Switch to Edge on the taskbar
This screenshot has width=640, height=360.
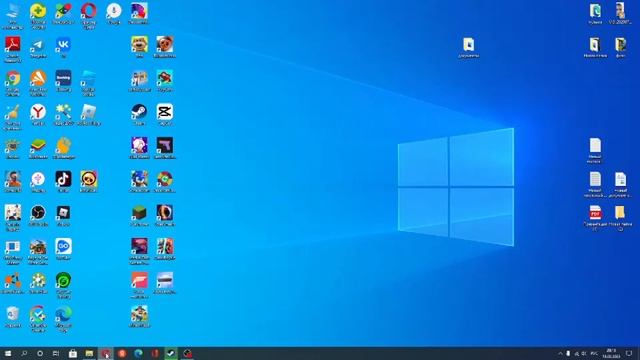pyautogui.click(x=138, y=353)
